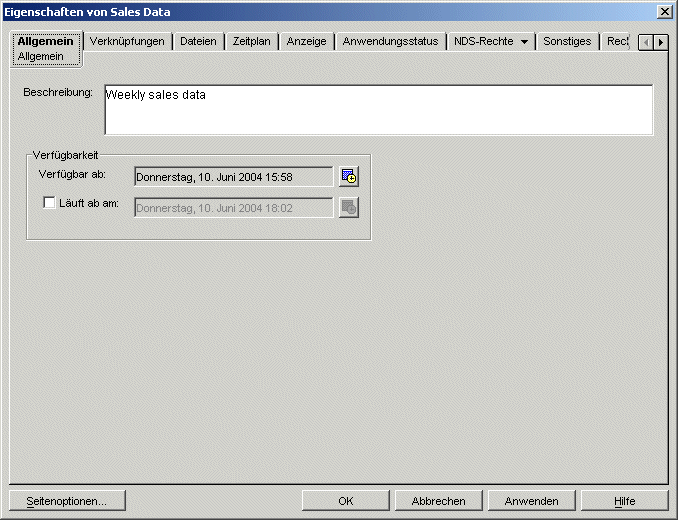Click the disabled Läuft ab am calendar icon
Viewport: 678px width, 520px height.
click(x=349, y=208)
